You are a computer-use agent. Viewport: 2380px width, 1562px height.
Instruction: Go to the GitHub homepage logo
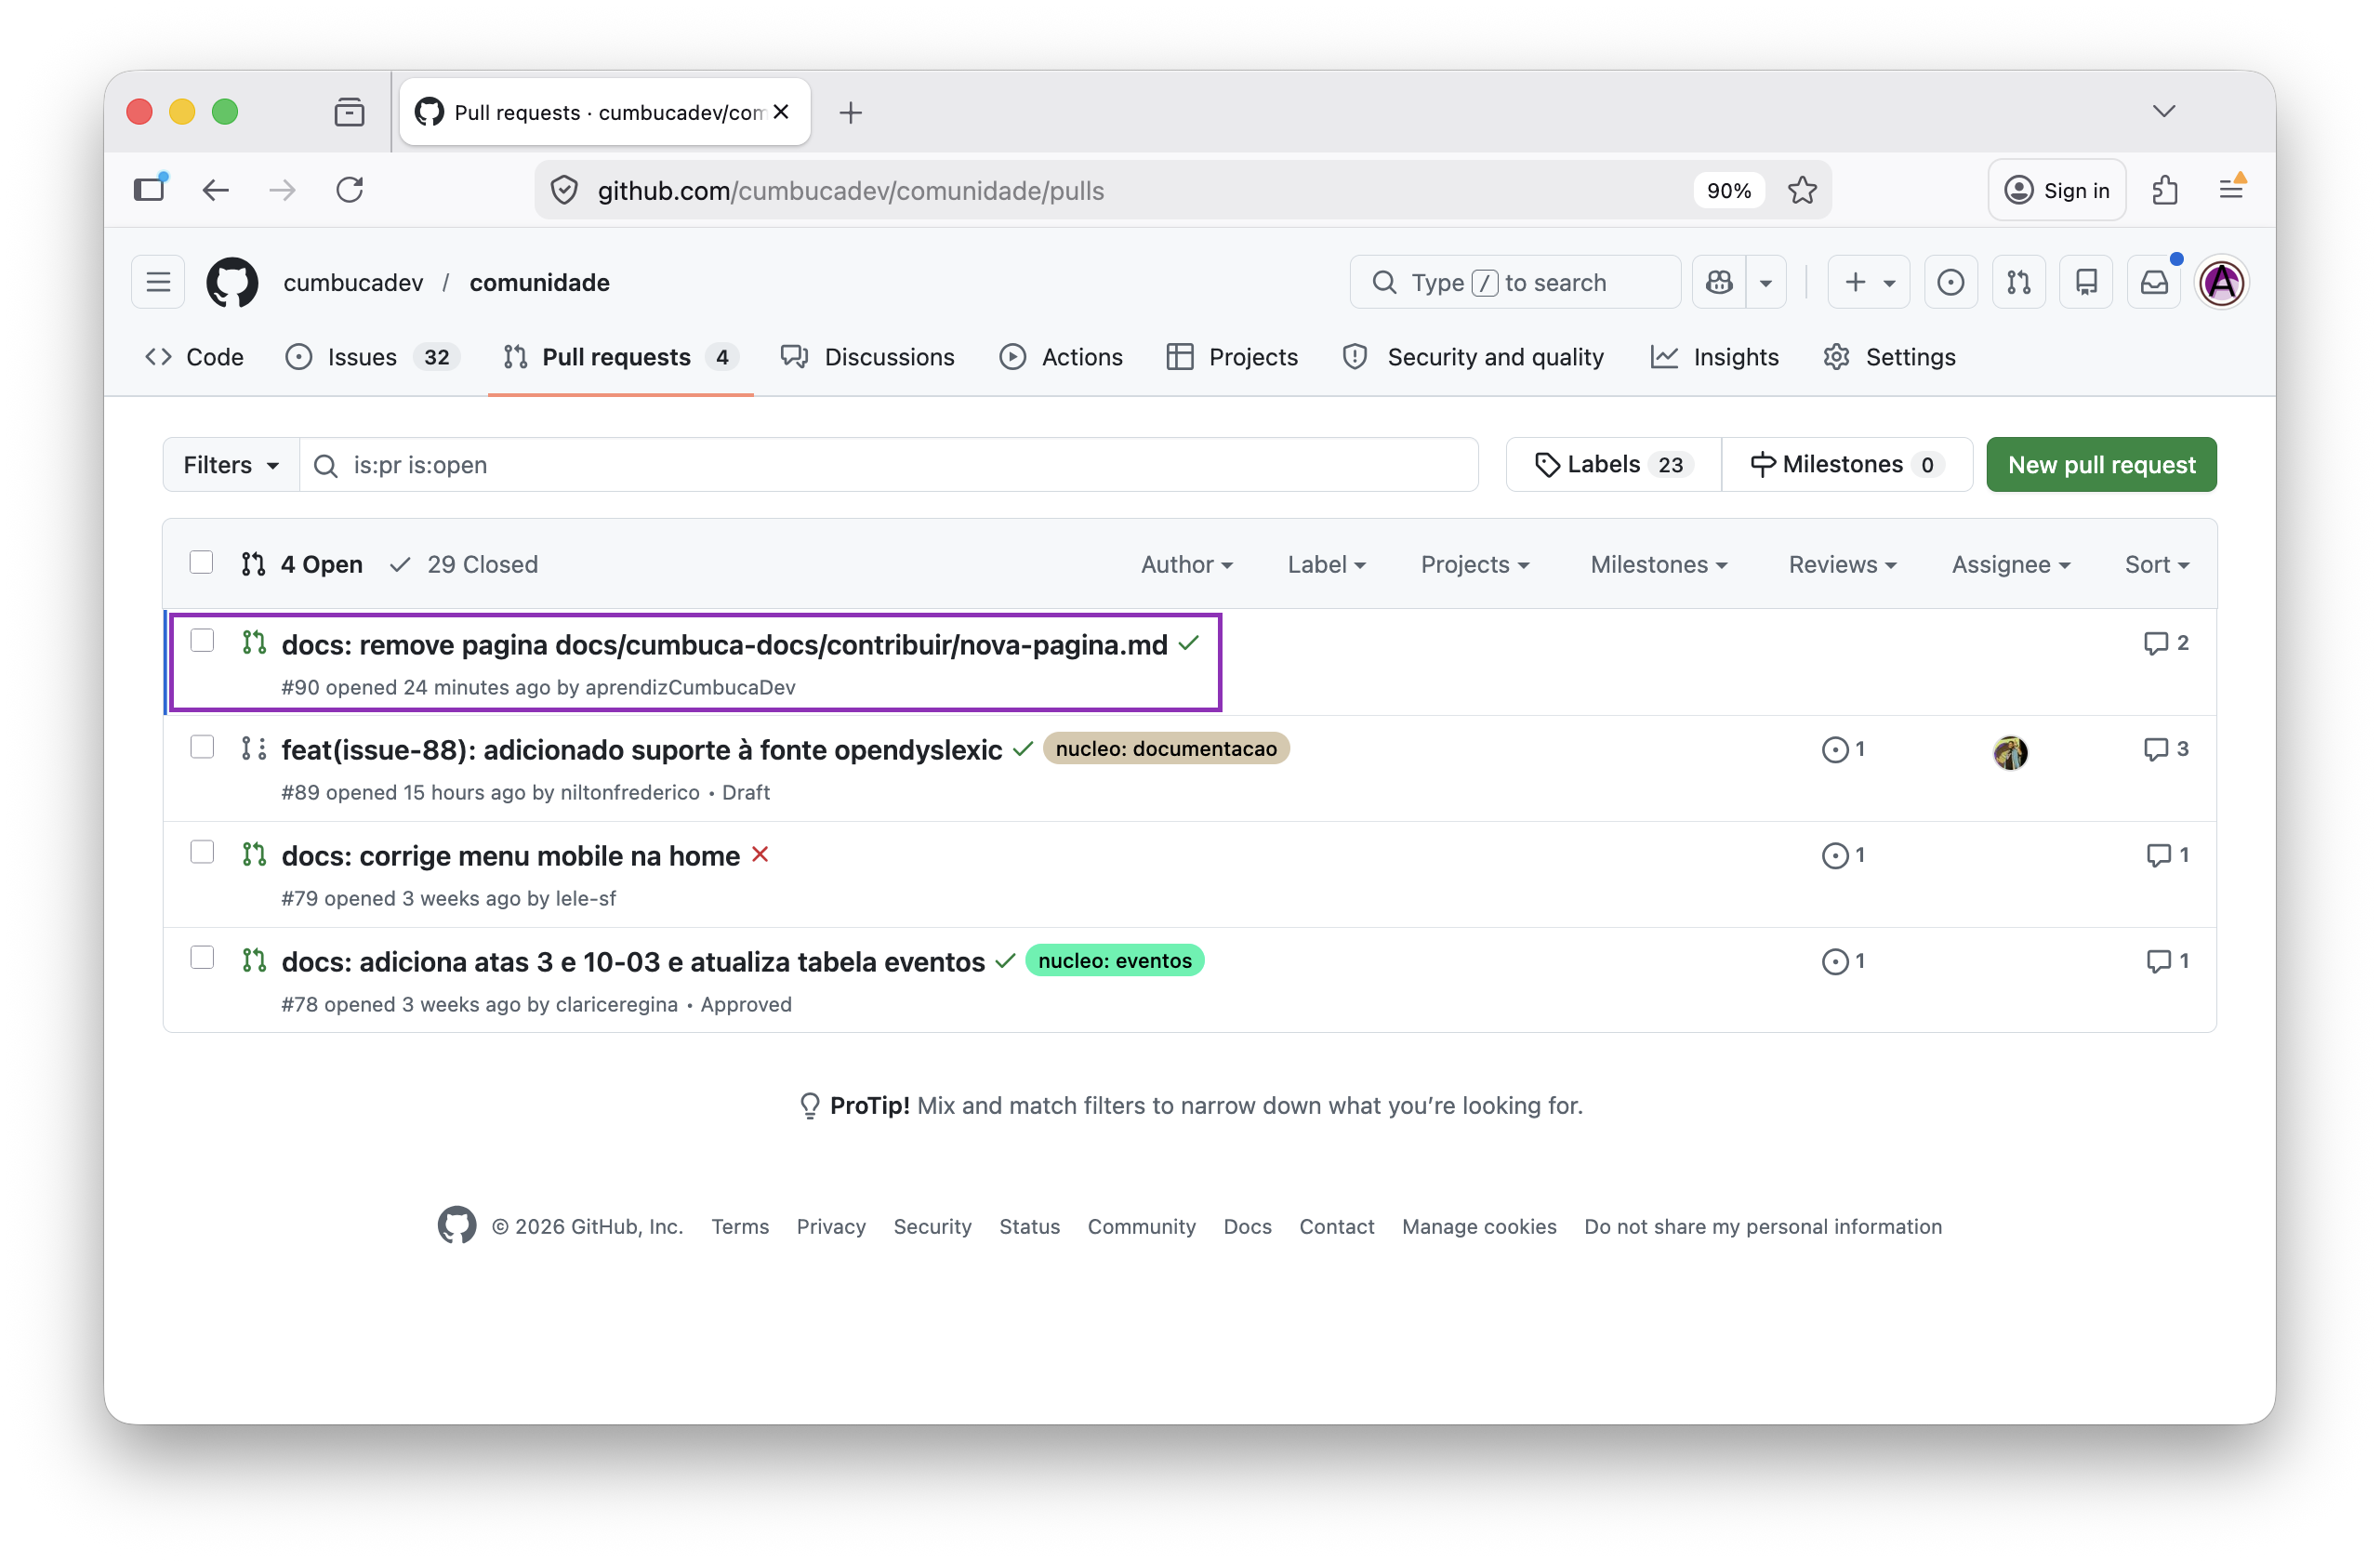(232, 283)
